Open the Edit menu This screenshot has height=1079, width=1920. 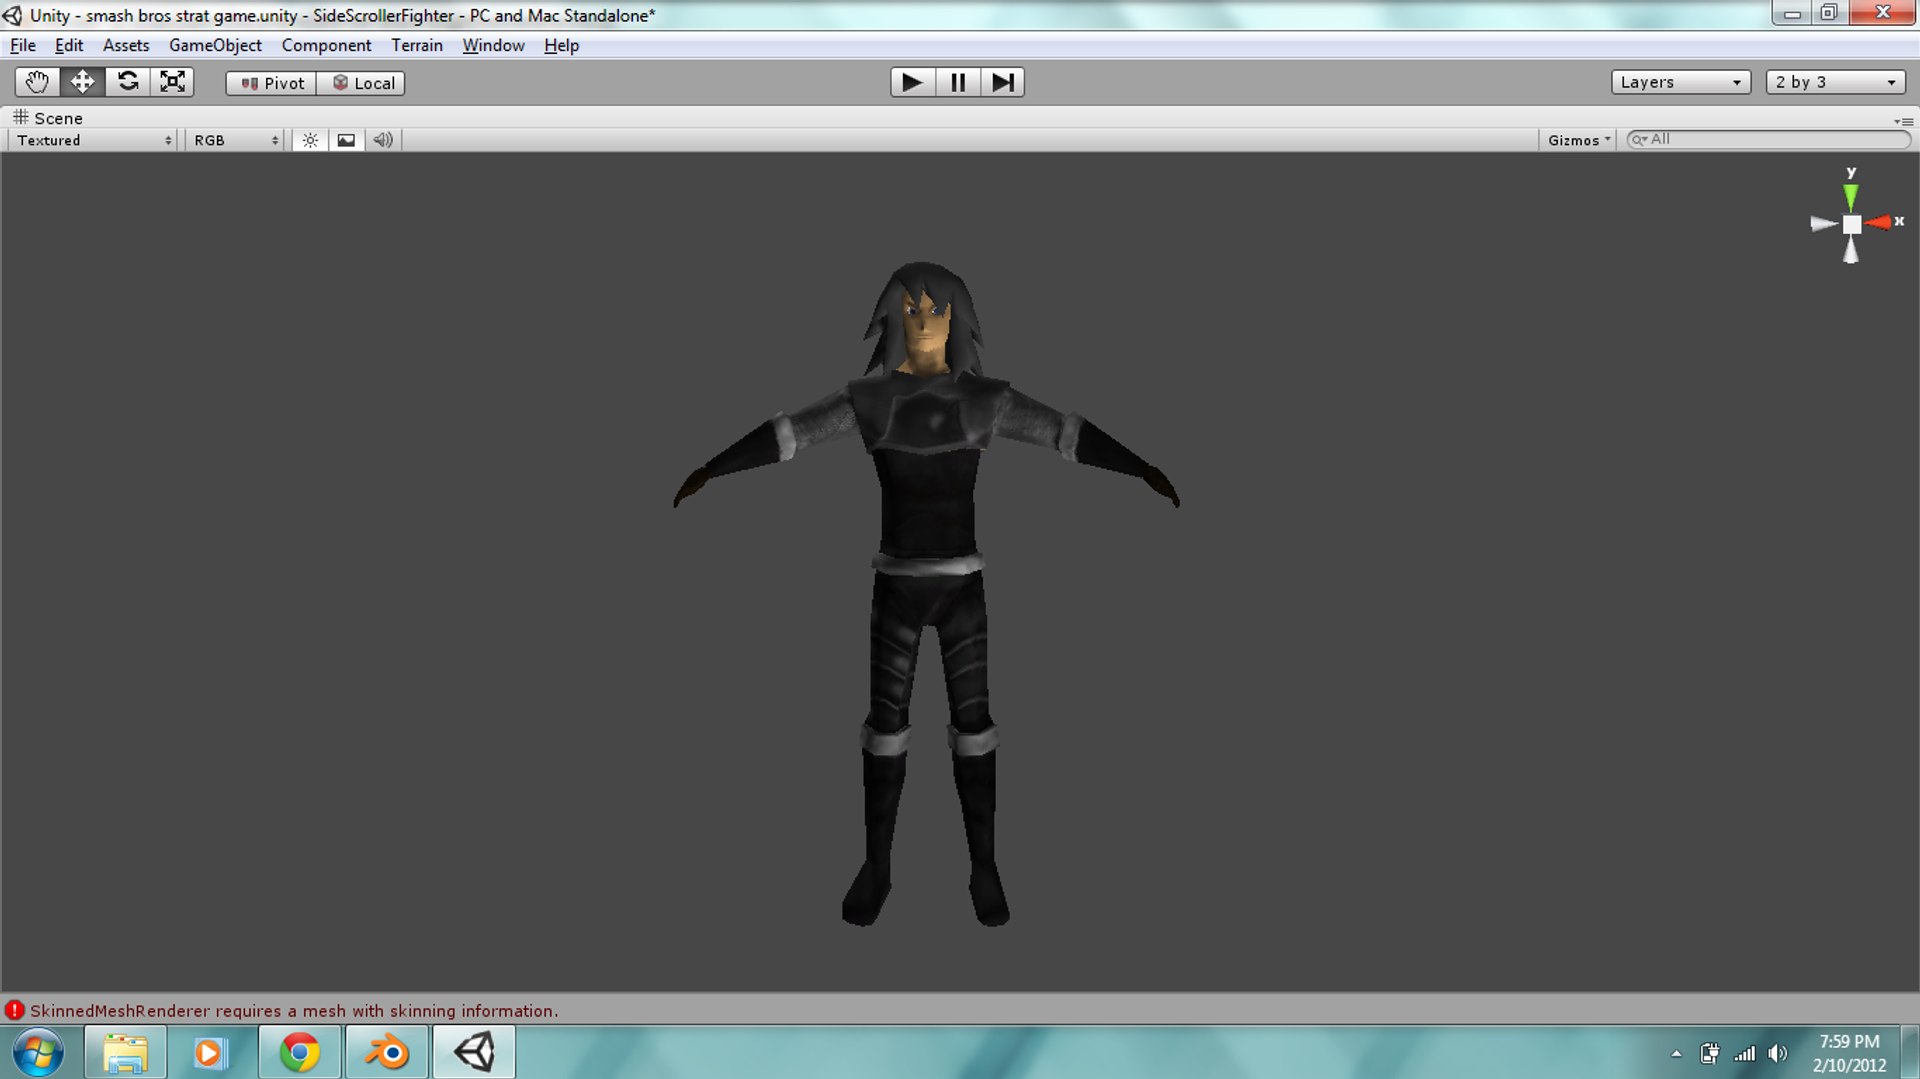[69, 45]
